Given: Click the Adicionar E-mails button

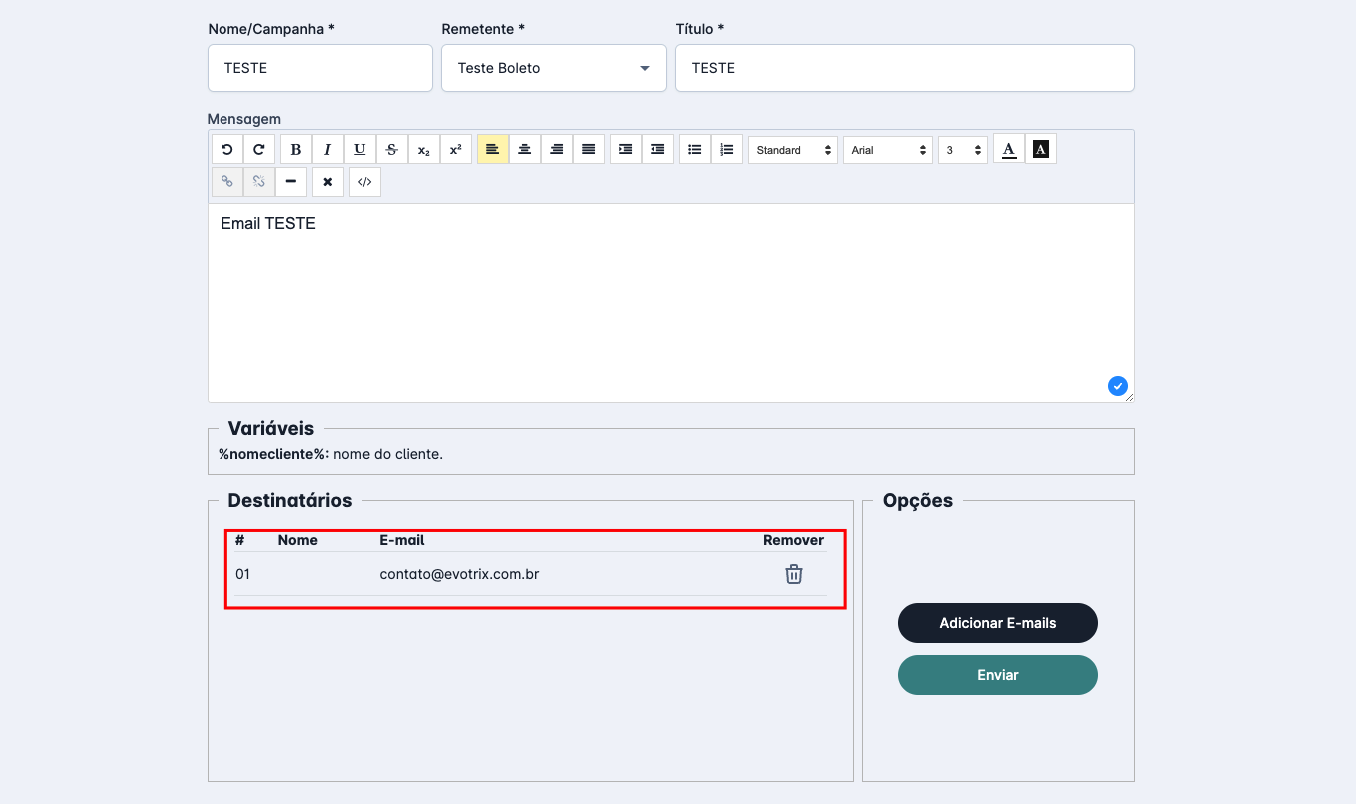Looking at the screenshot, I should click(x=997, y=623).
